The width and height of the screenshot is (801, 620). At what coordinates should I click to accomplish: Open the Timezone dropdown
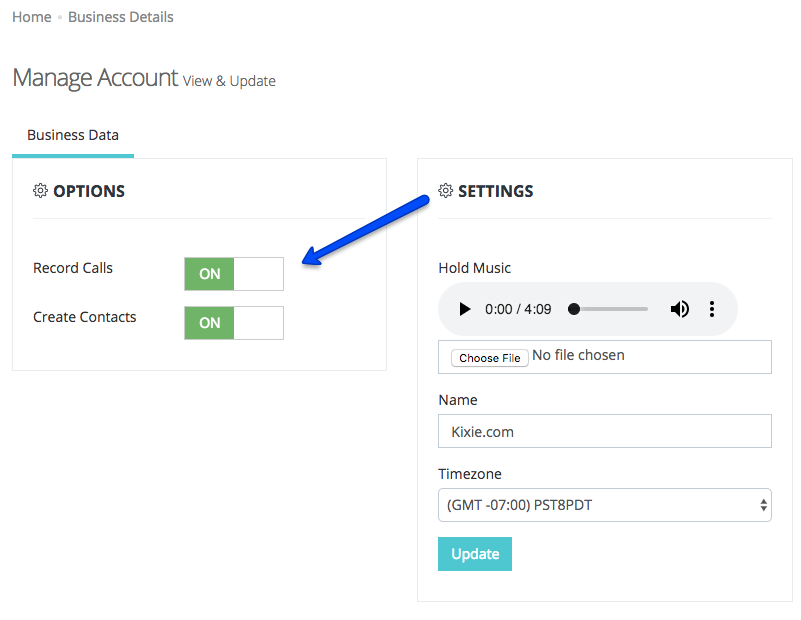[x=605, y=505]
